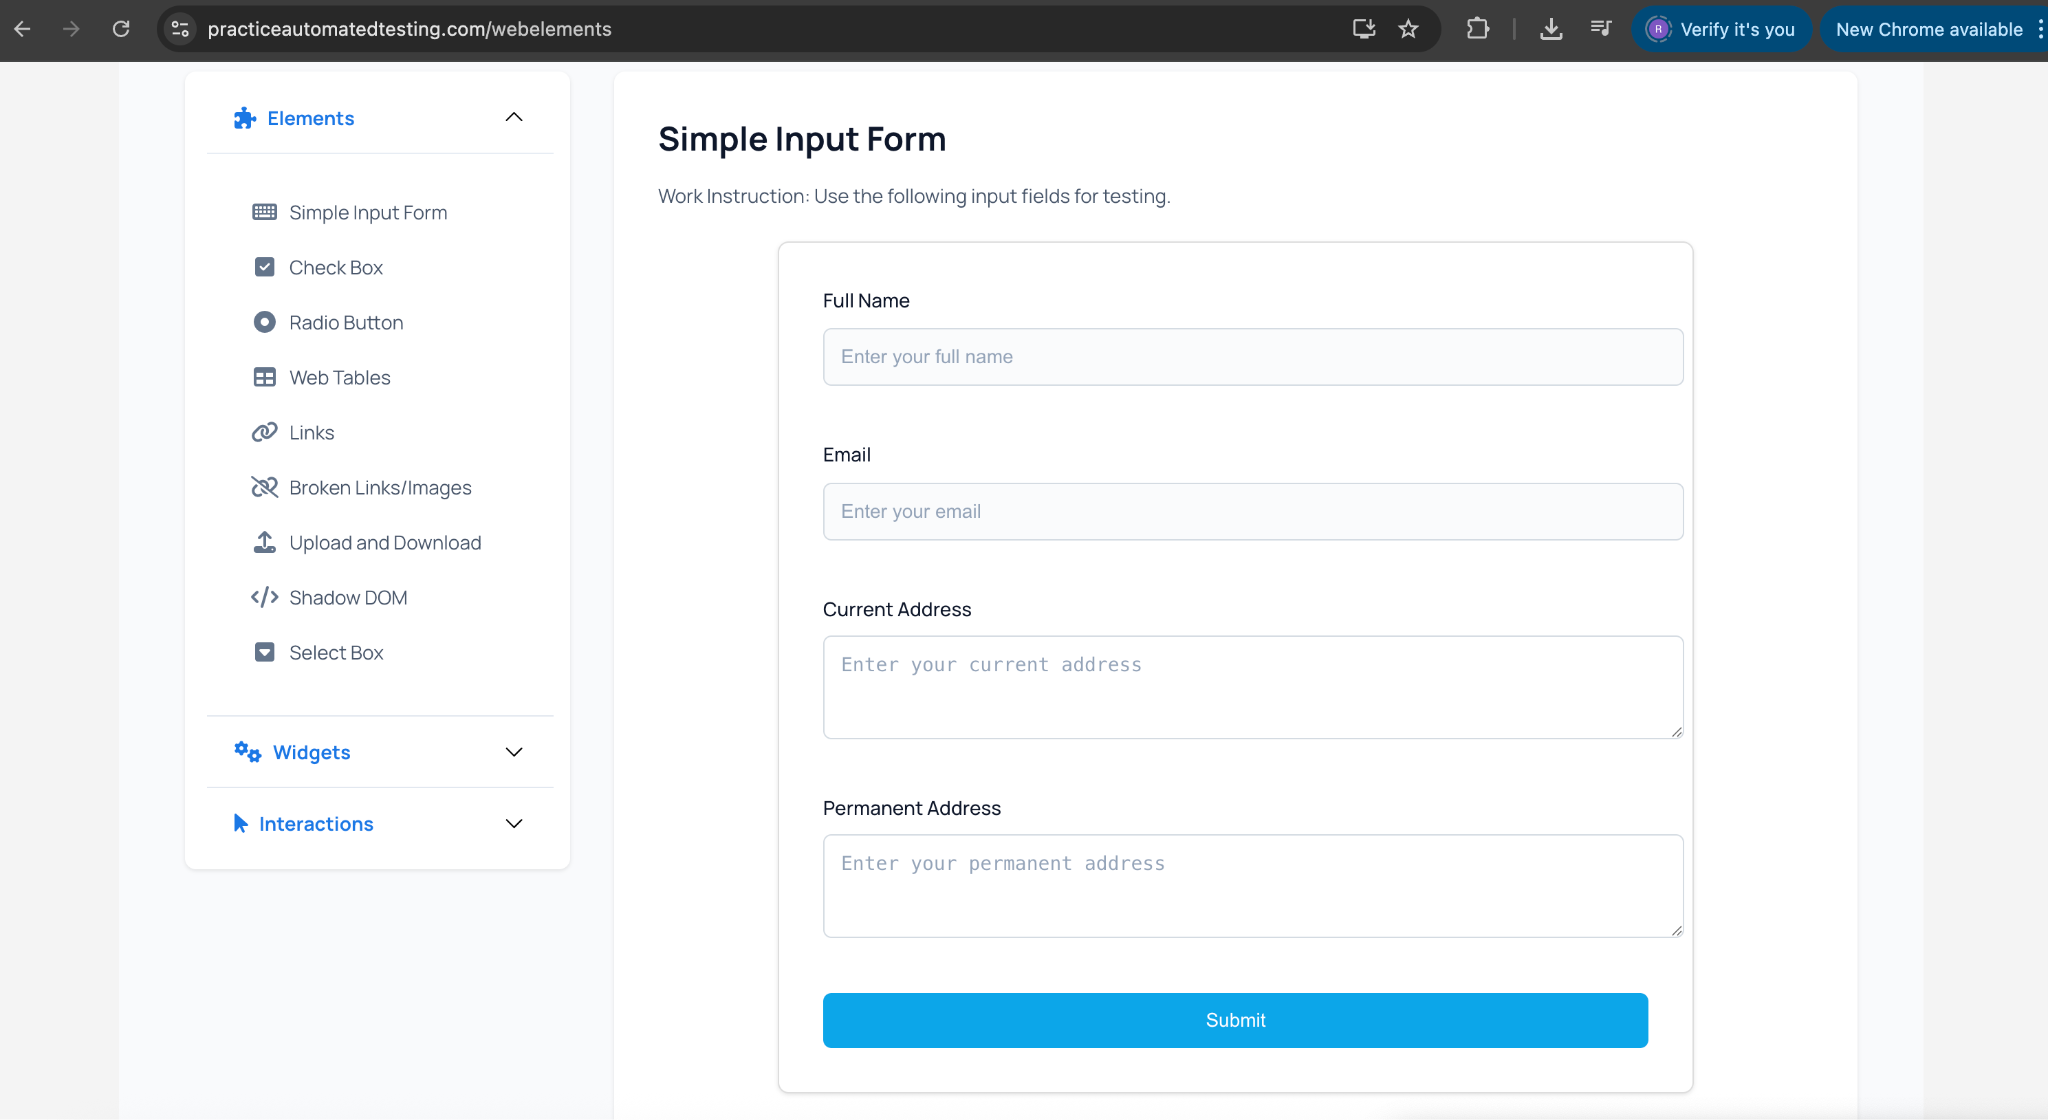Click the Permanent Address resize handle

1677,931
